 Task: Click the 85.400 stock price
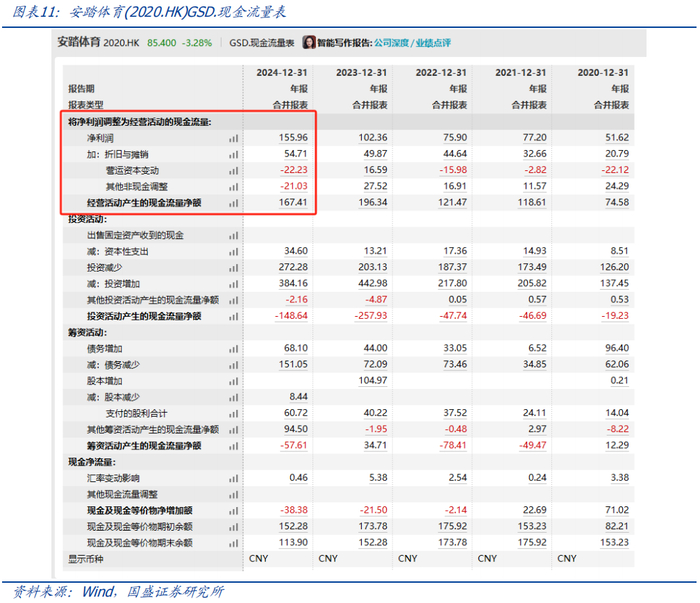click(x=162, y=43)
